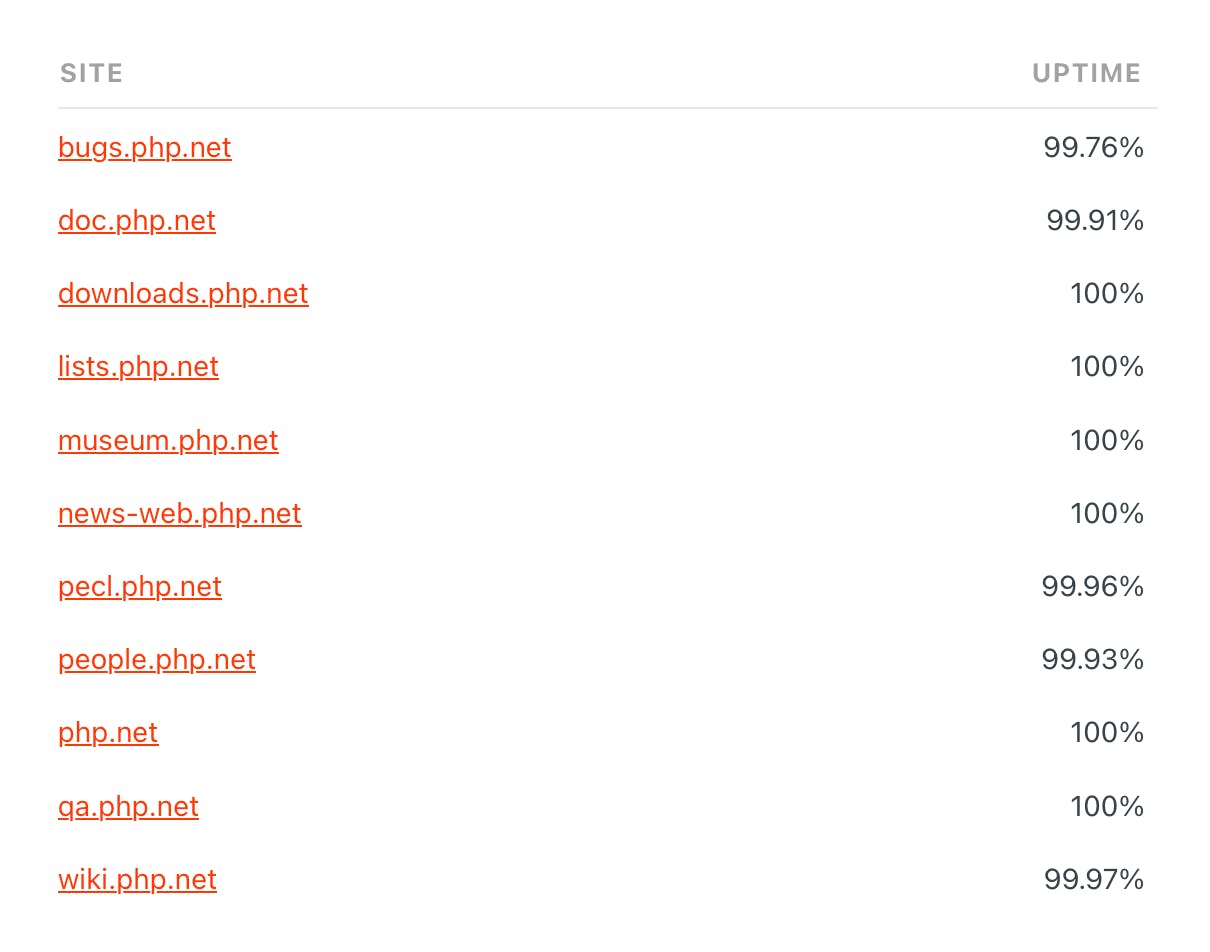This screenshot has height=952, width=1210.
Task: Open the wiki.php.net link
Action: coord(137,880)
